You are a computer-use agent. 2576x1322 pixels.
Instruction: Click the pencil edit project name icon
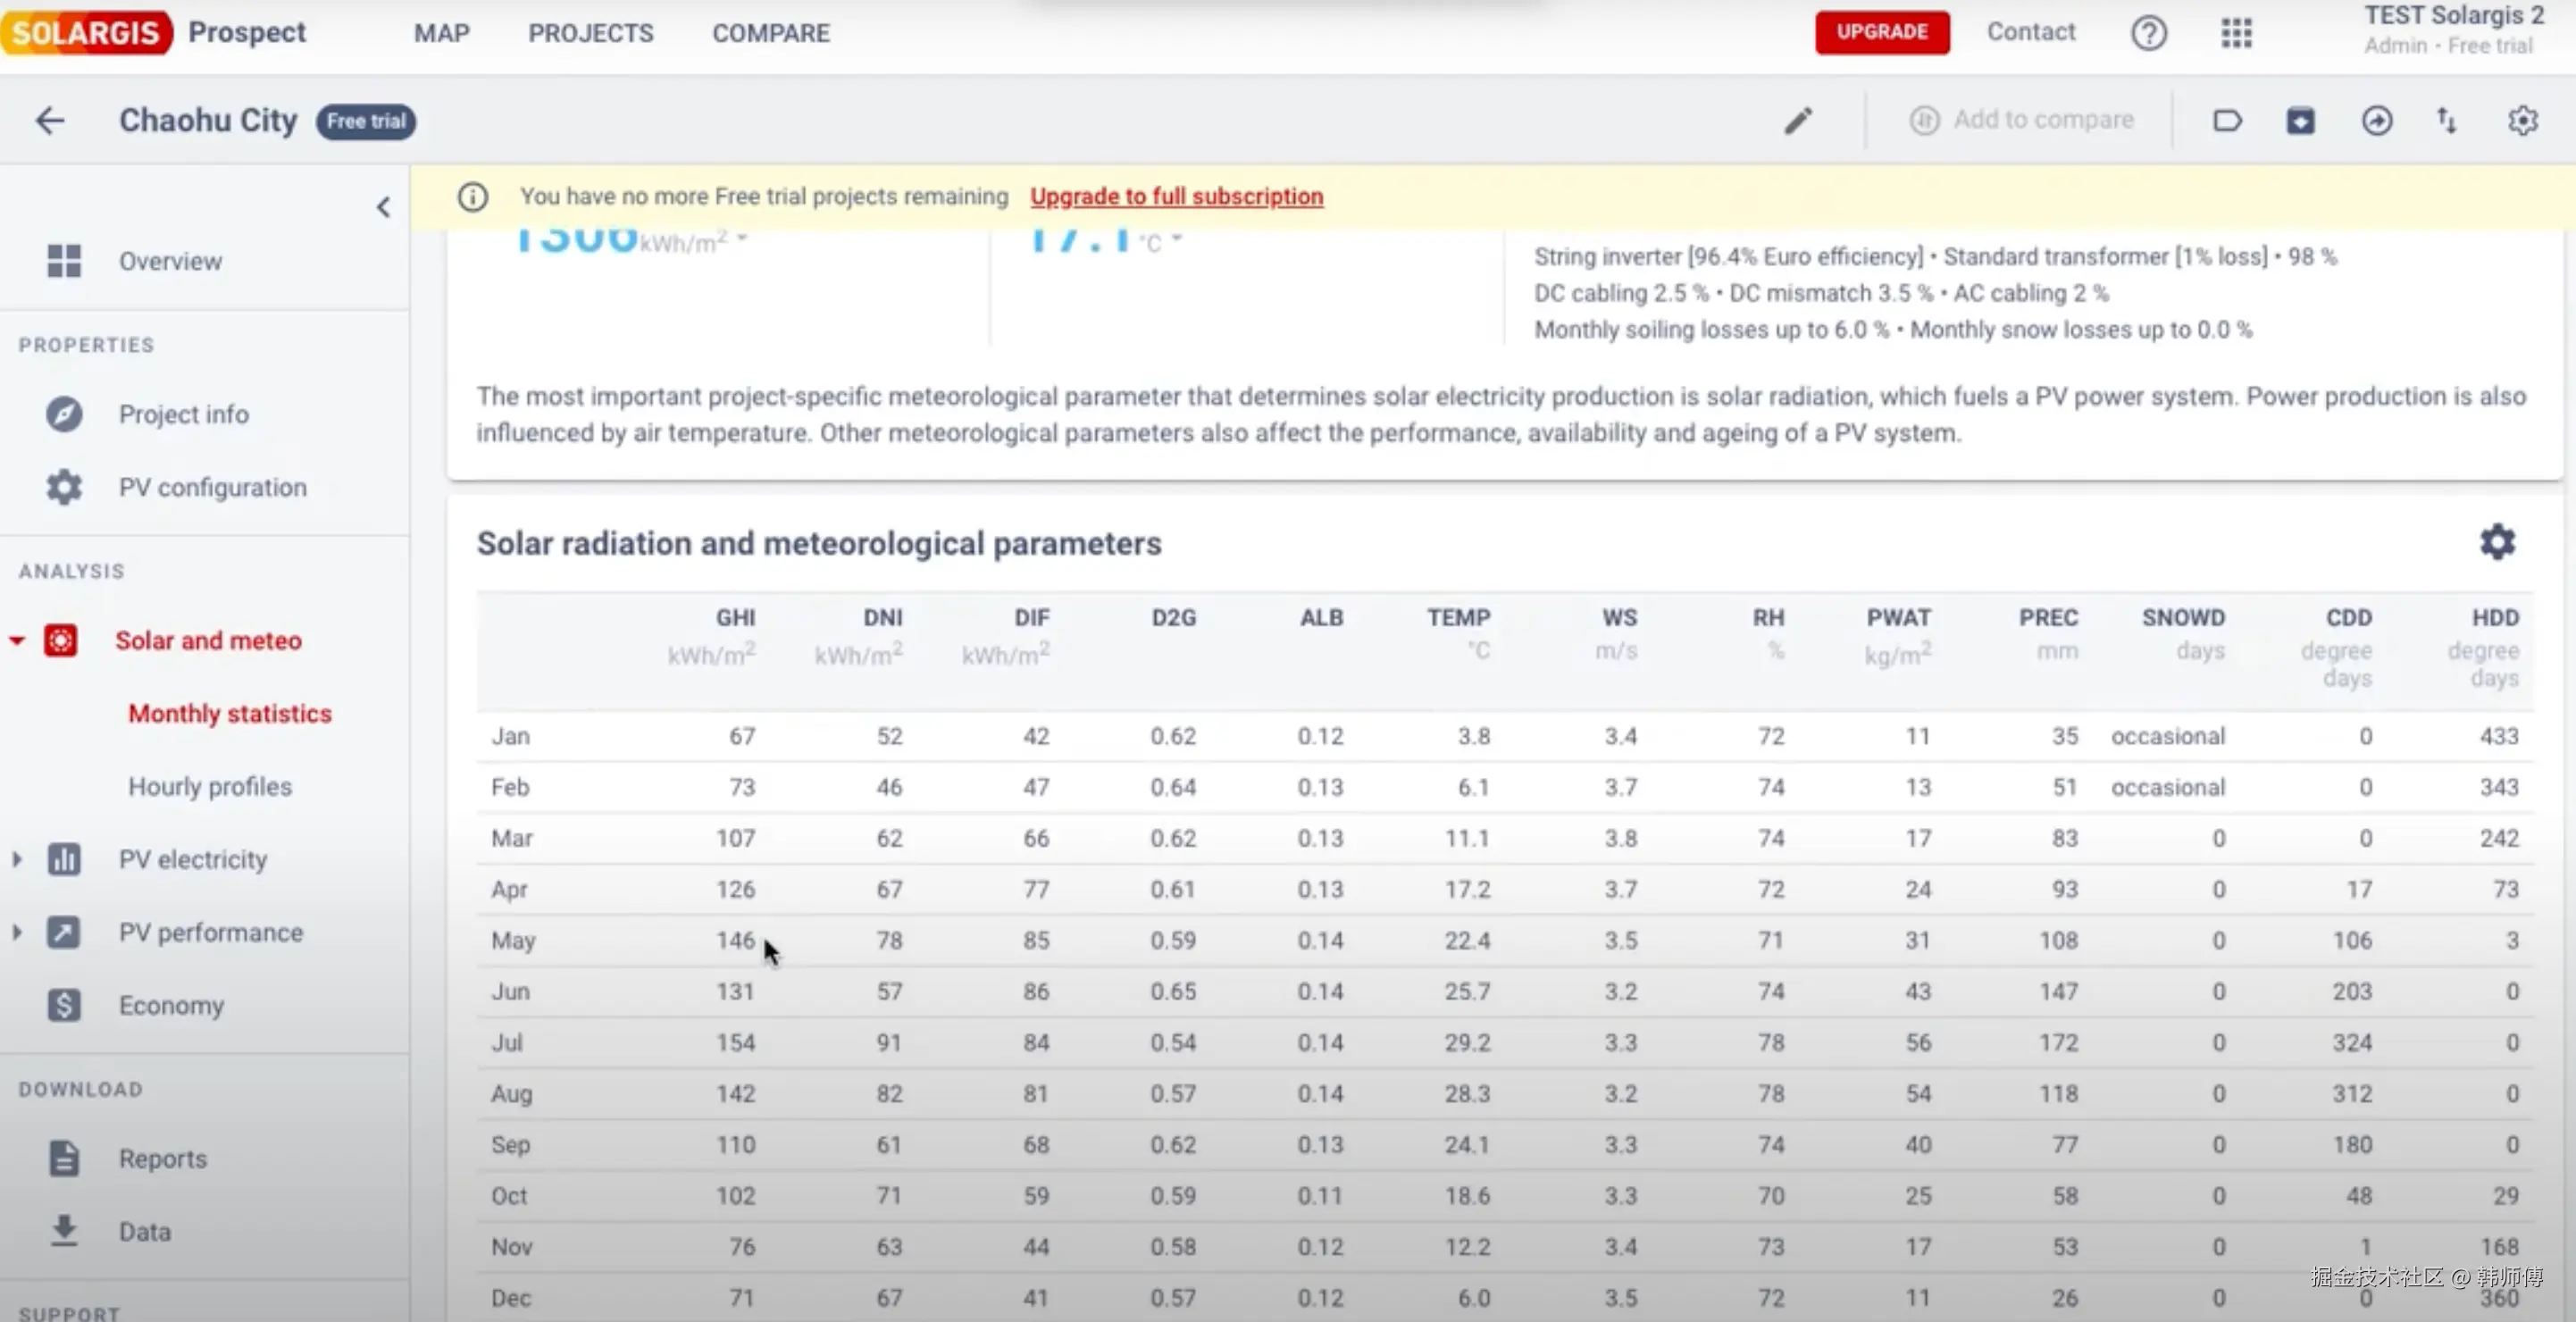(x=1798, y=121)
